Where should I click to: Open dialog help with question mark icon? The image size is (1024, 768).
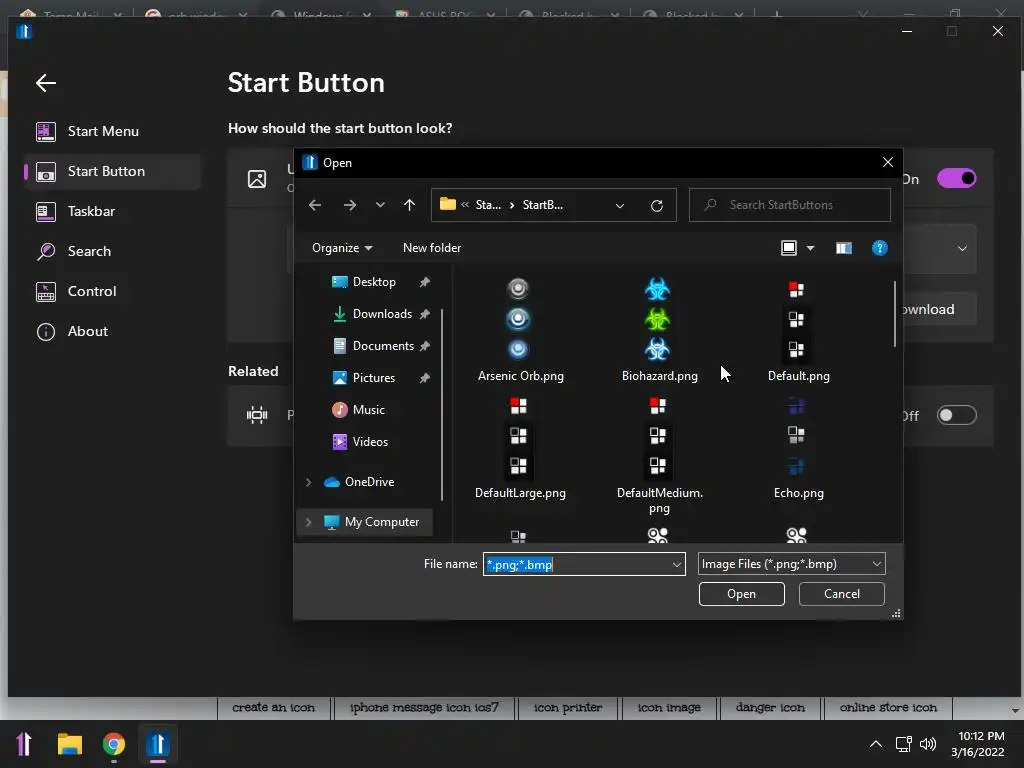880,248
